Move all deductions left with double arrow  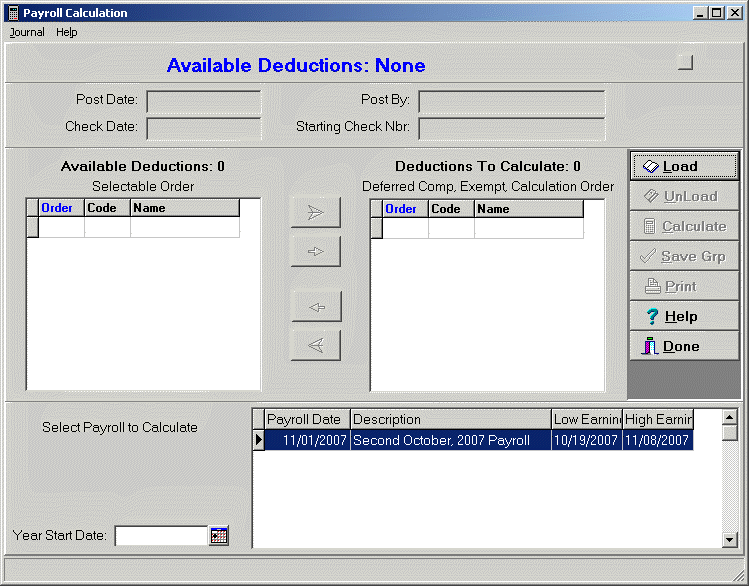[316, 345]
